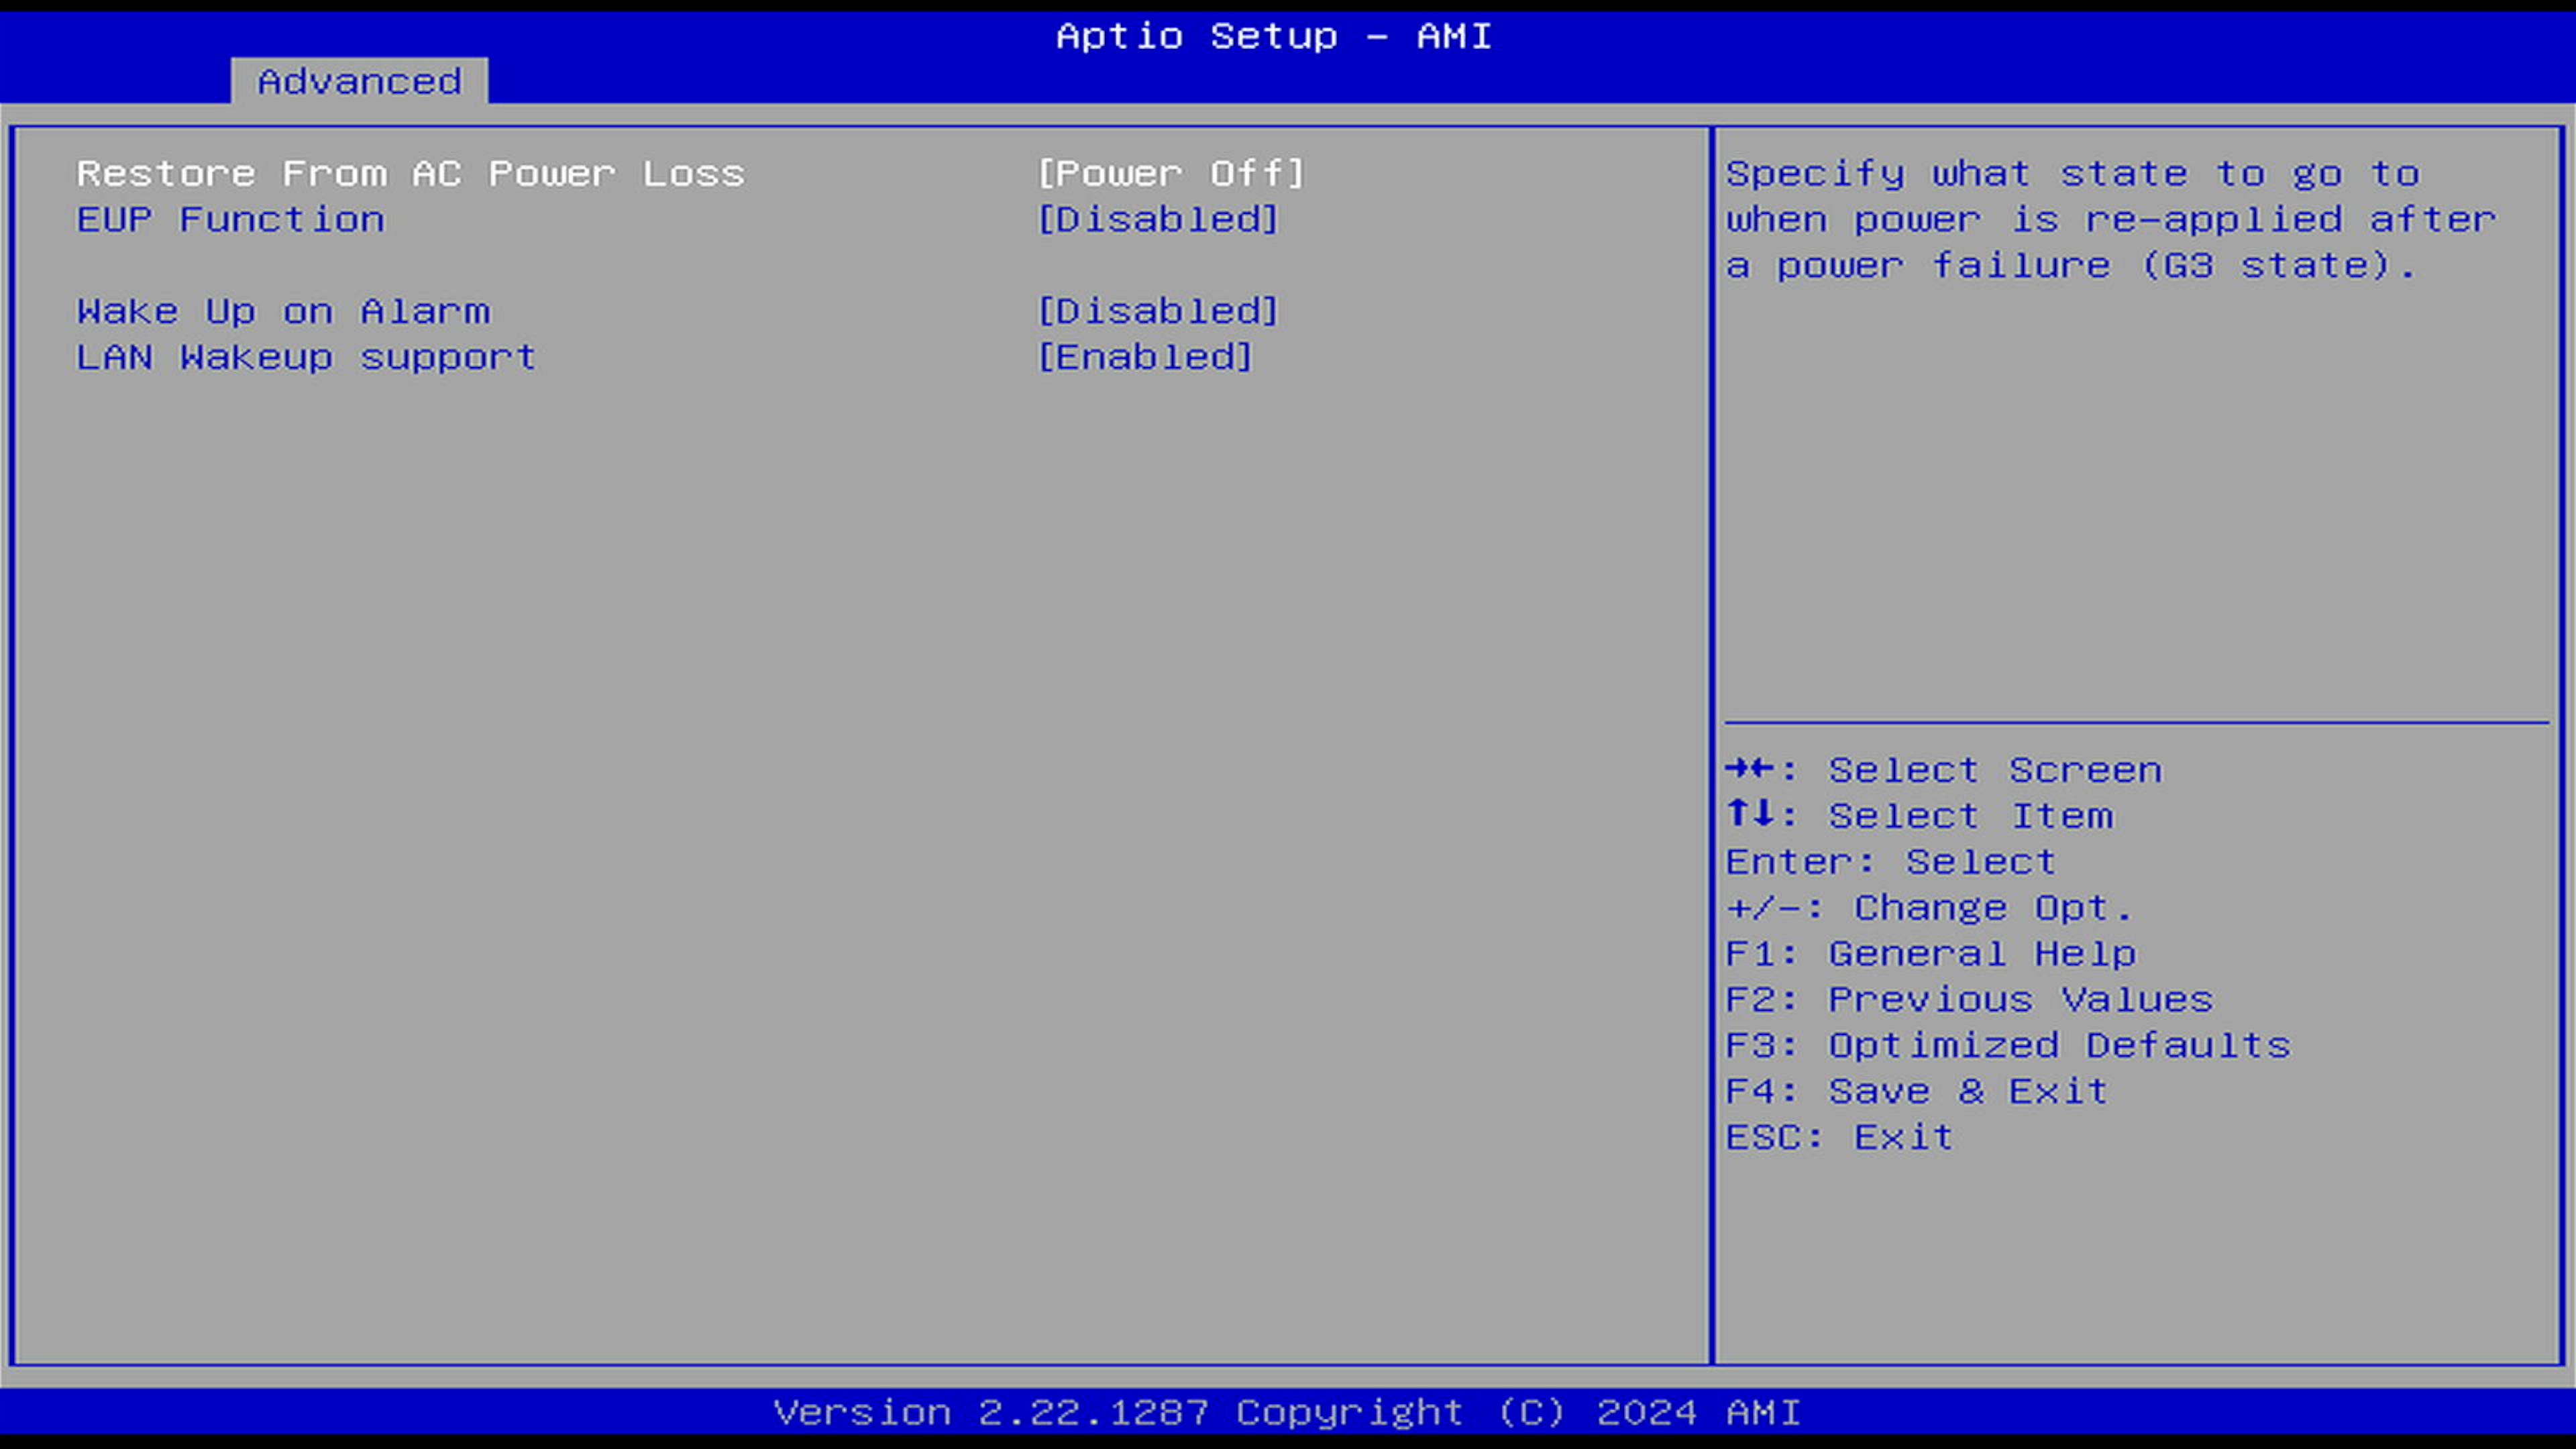2576x1449 pixels.
Task: Click F1: General Help
Action: click(1930, 954)
